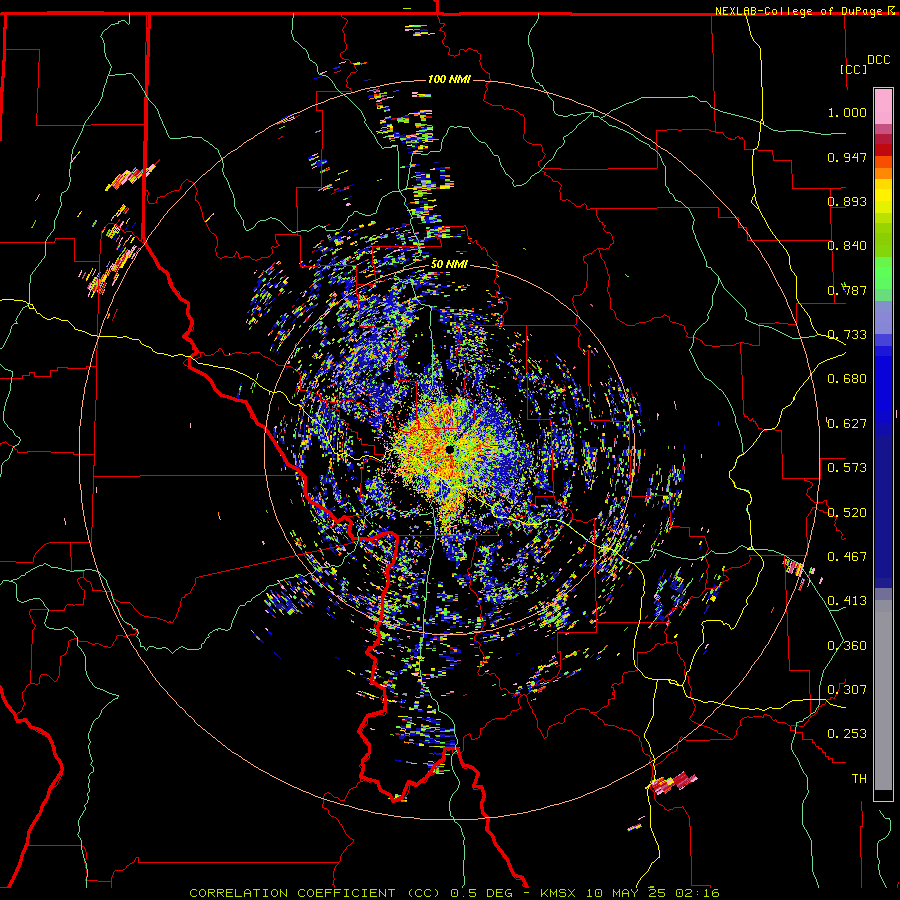Click the 100 NMI range ring label
The width and height of the screenshot is (900, 900).
pyautogui.click(x=449, y=79)
